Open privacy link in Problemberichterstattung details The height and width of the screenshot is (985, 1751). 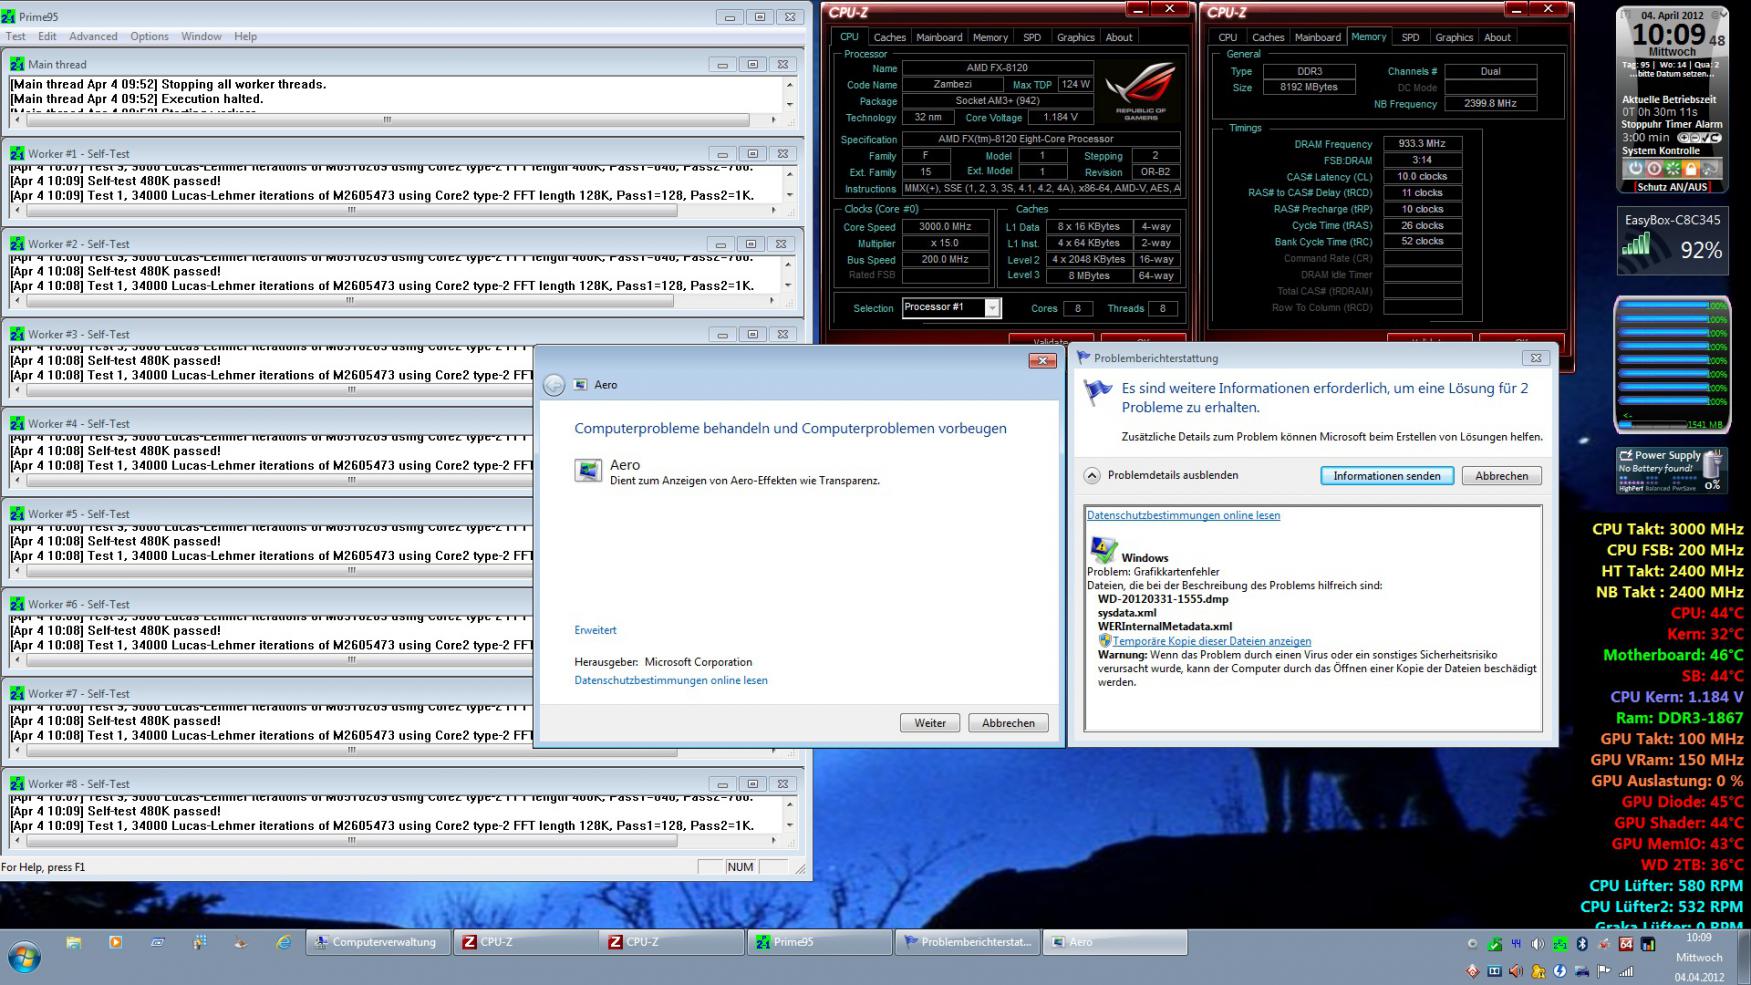1183,515
